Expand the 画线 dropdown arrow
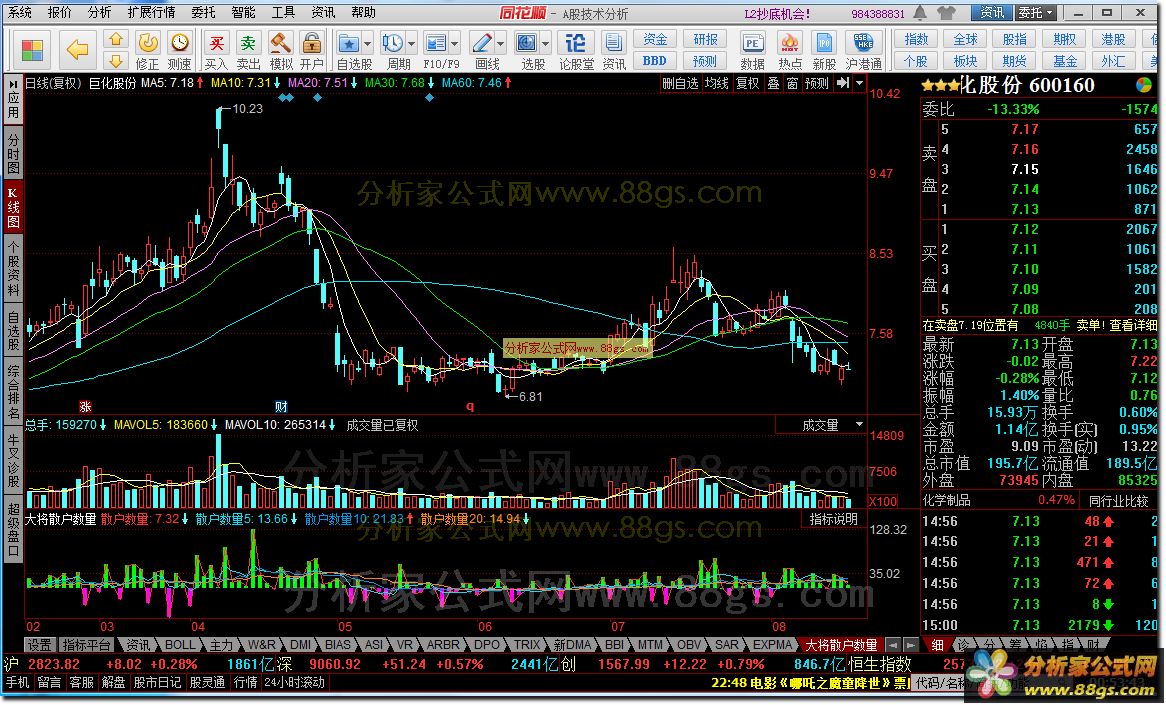 point(500,44)
